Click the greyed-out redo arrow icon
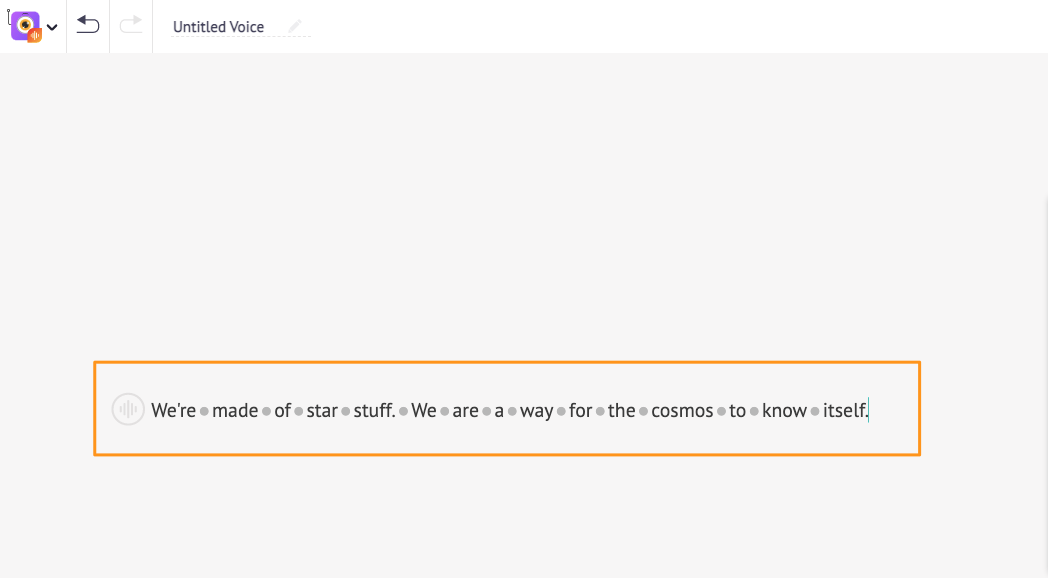 [131, 25]
